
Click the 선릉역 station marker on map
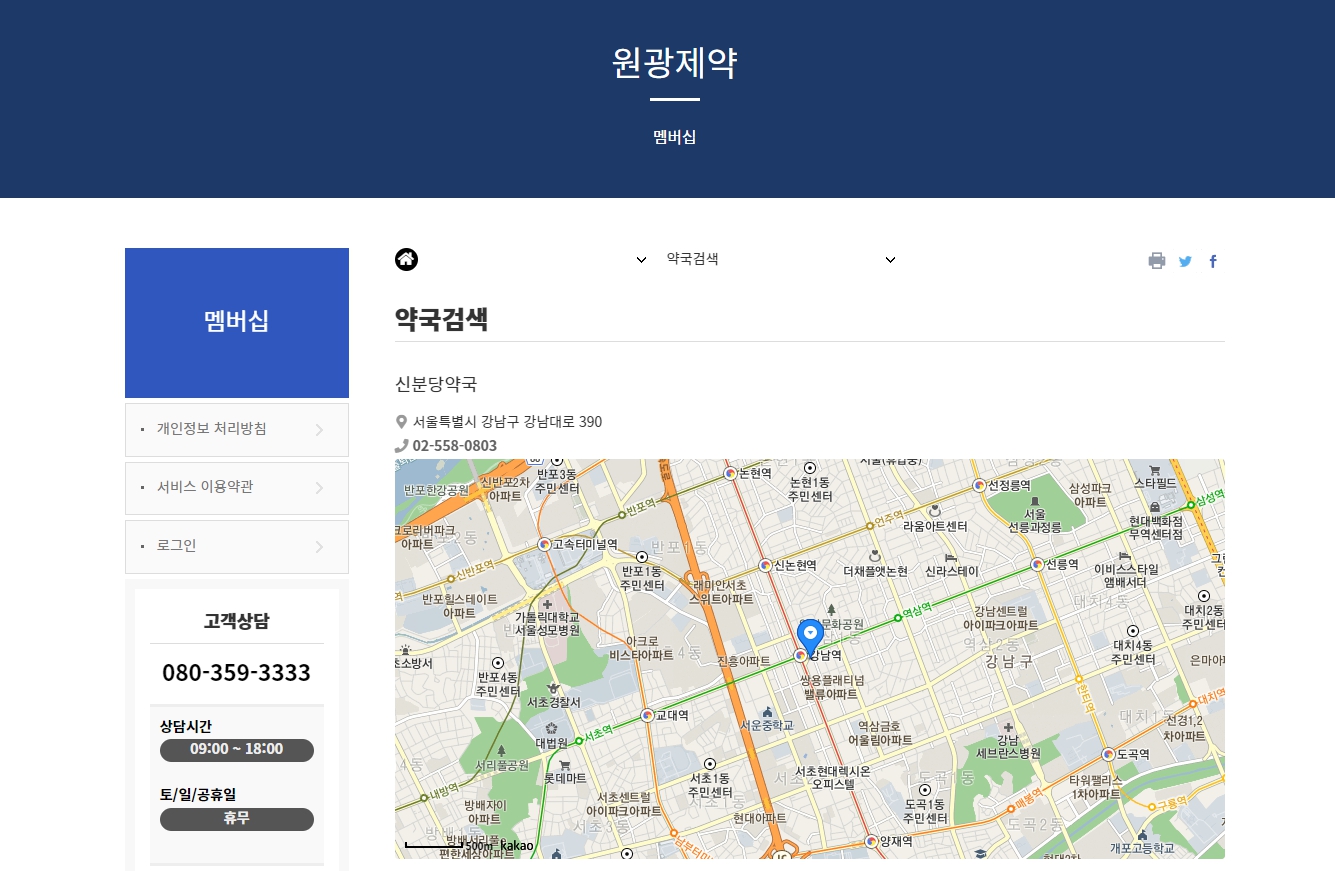[x=1037, y=564]
